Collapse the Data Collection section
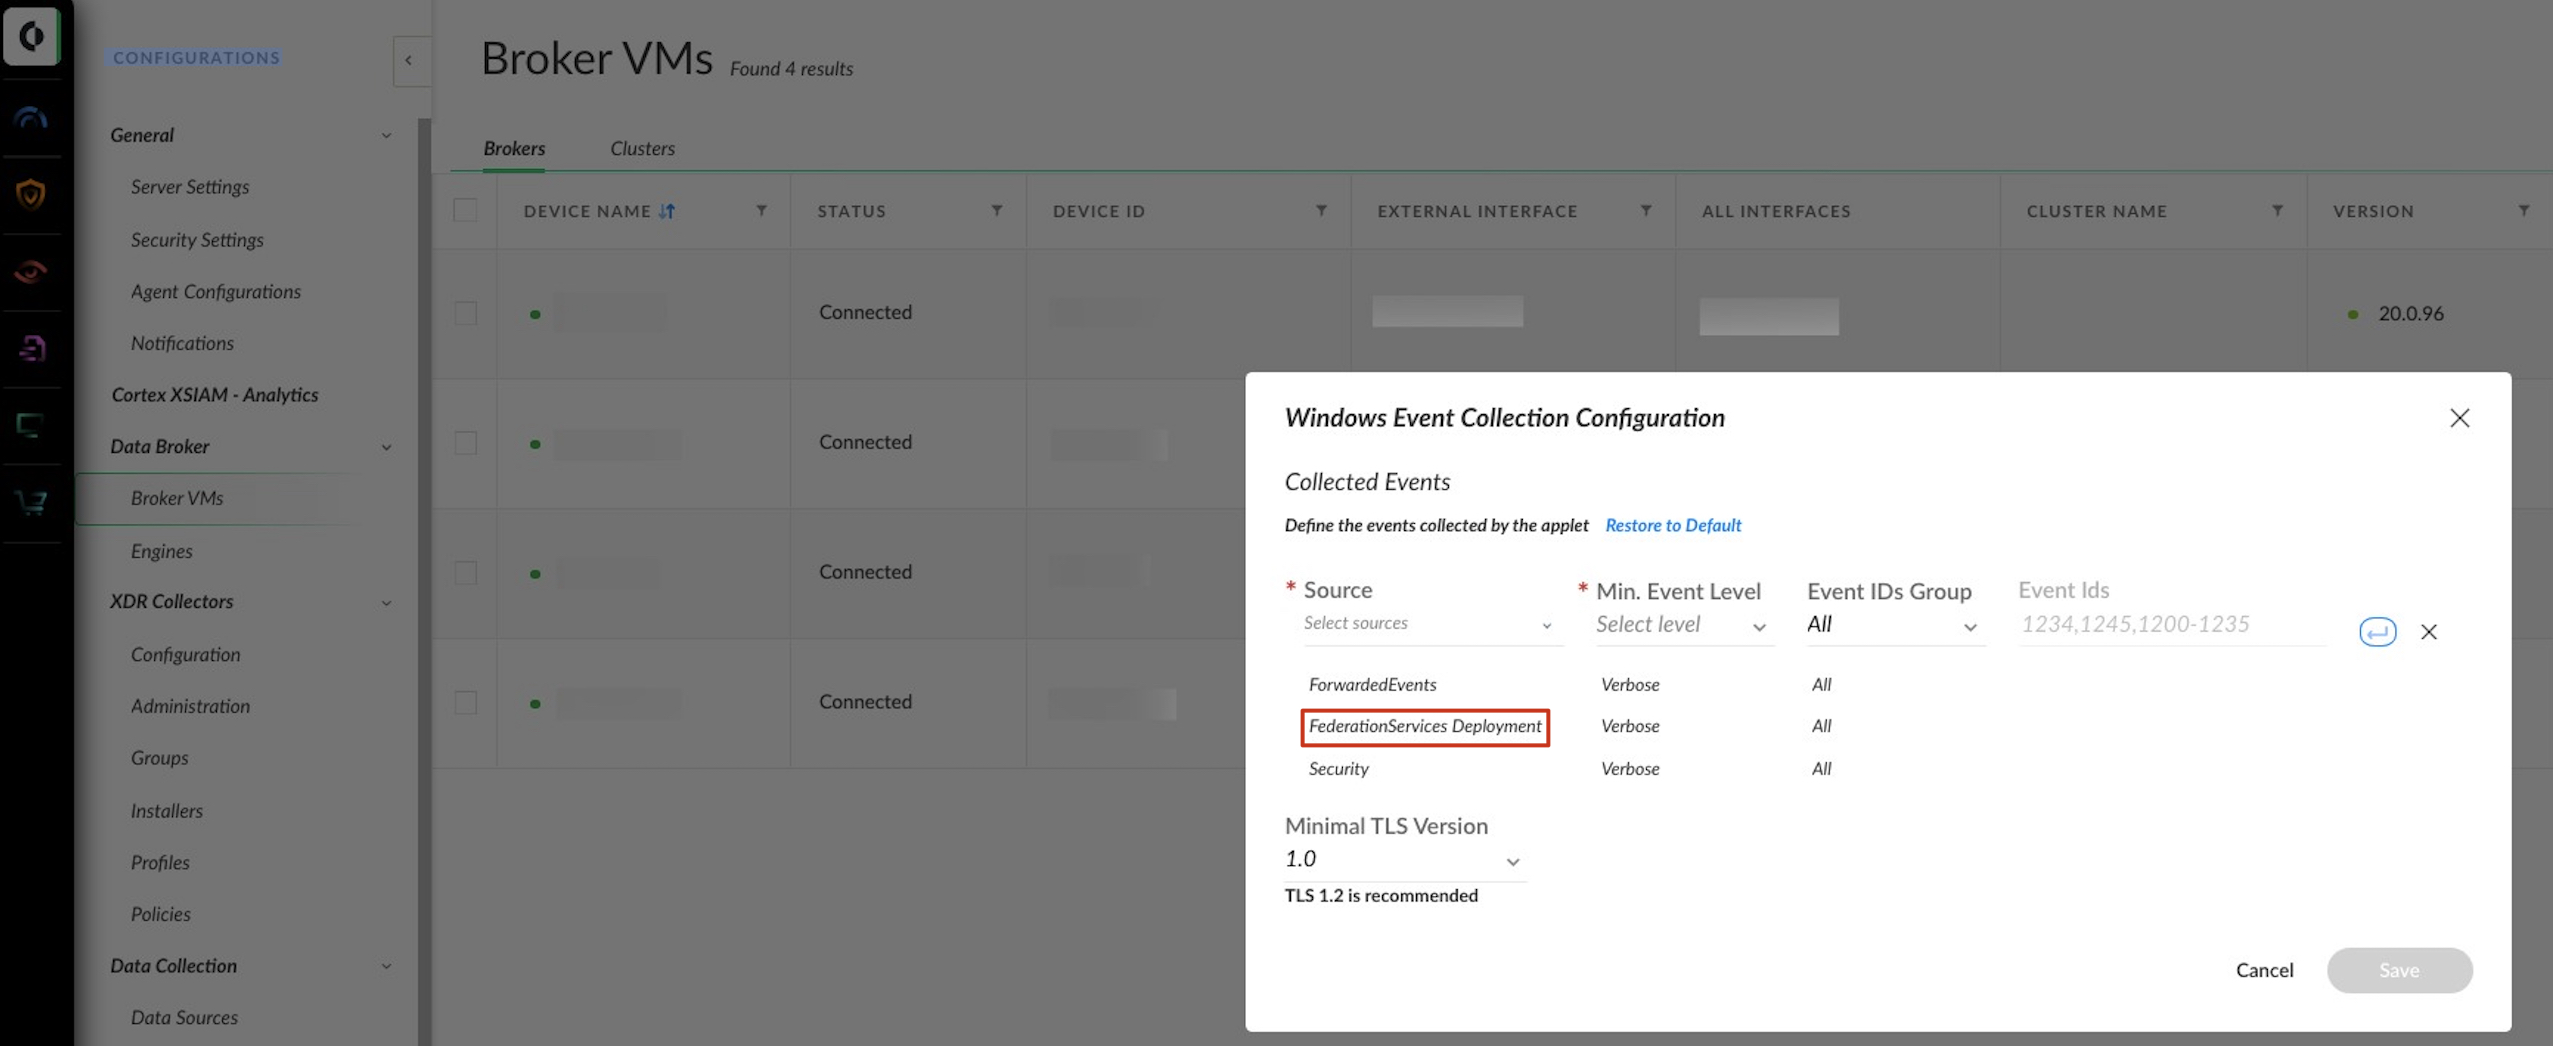The width and height of the screenshot is (2553, 1046). click(x=386, y=966)
